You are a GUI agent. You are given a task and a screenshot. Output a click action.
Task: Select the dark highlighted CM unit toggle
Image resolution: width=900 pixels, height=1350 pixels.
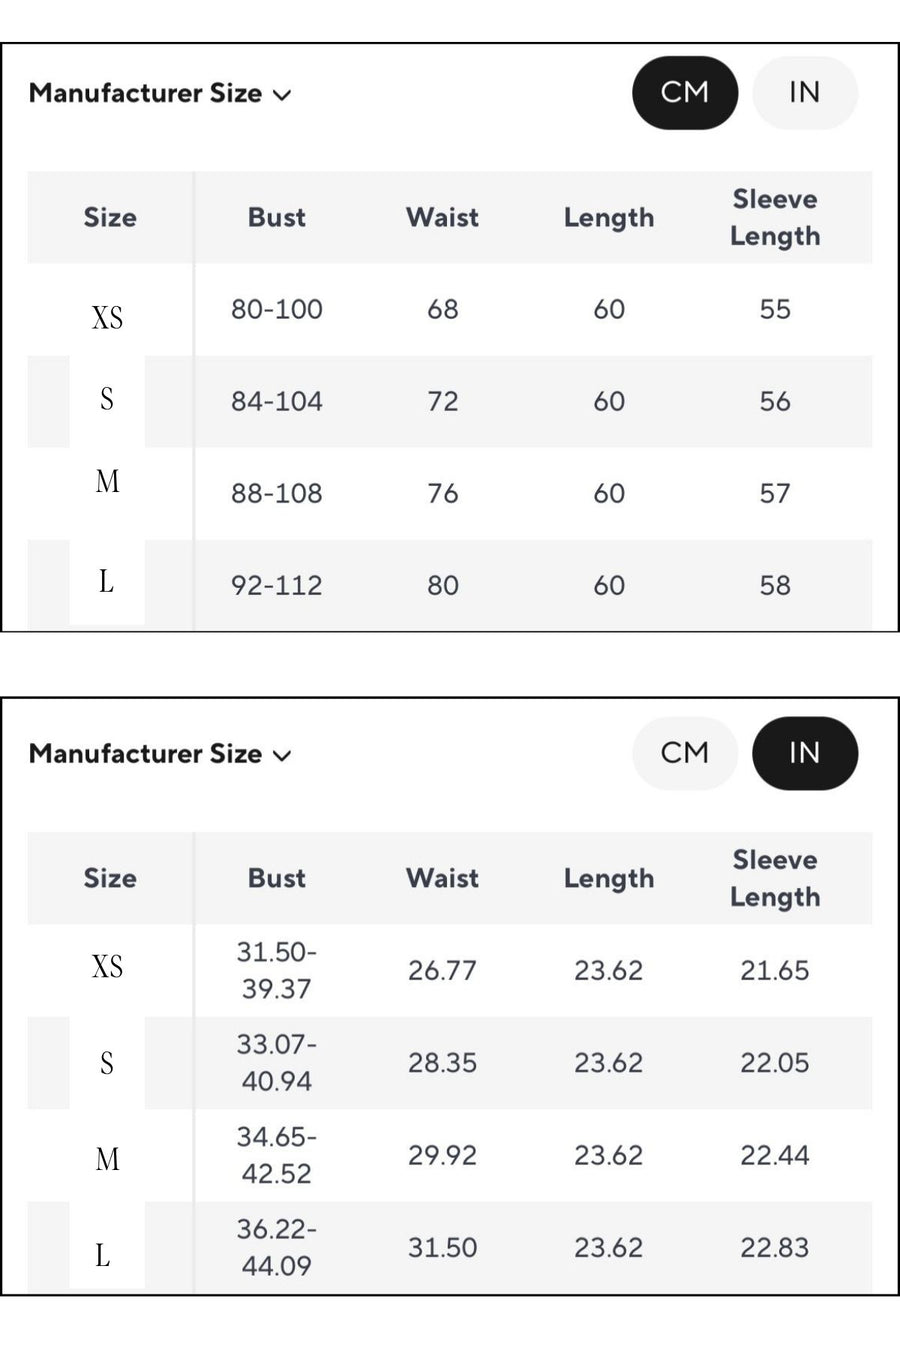(x=685, y=93)
